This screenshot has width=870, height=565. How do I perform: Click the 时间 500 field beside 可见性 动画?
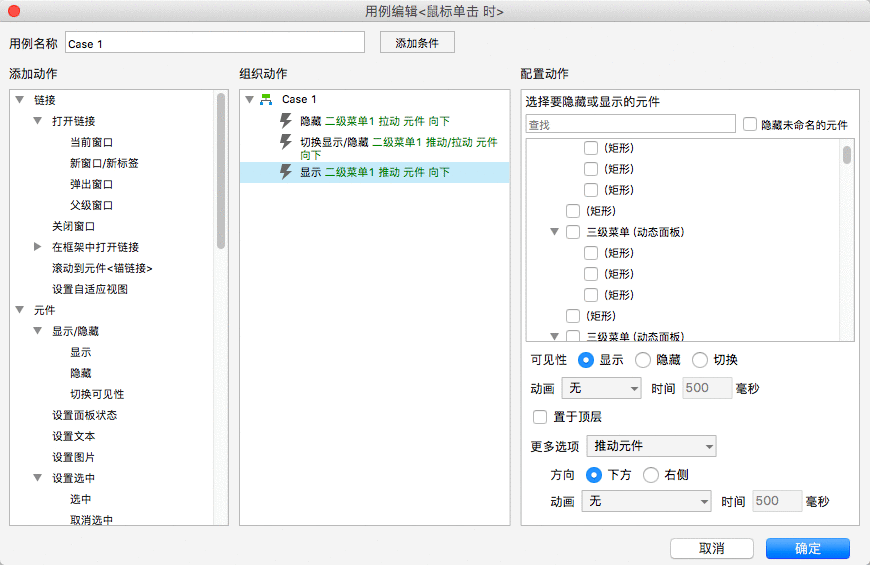tap(707, 388)
